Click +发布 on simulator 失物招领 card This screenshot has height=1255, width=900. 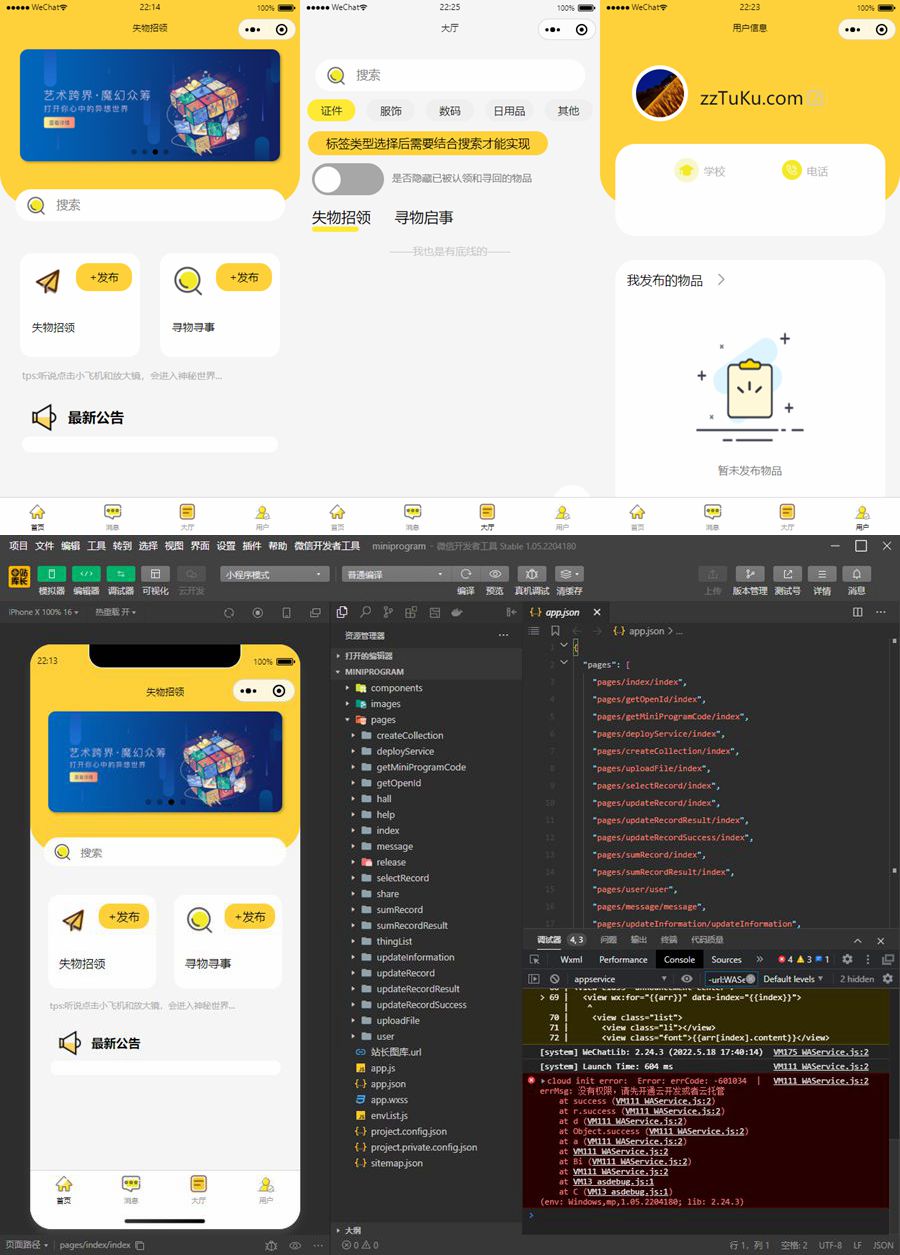124,917
